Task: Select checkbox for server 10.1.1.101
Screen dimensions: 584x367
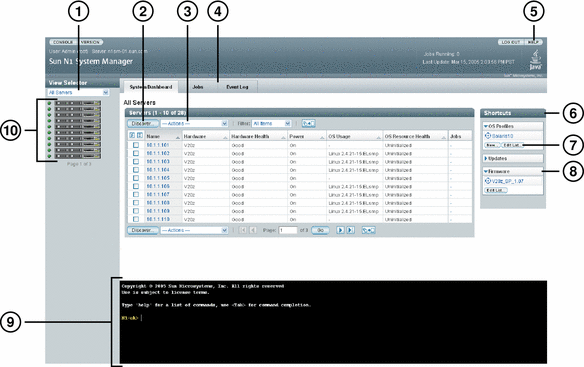Action: [x=136, y=145]
